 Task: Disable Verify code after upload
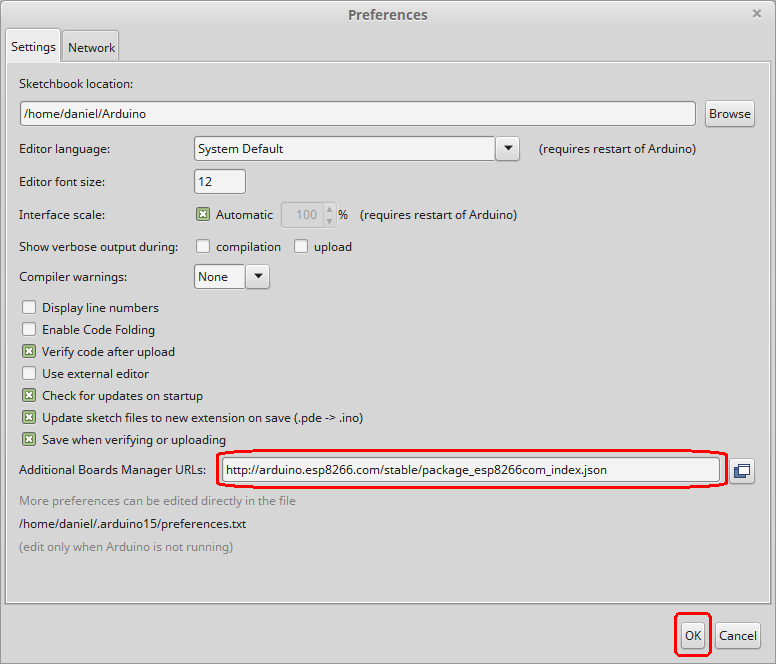point(29,352)
